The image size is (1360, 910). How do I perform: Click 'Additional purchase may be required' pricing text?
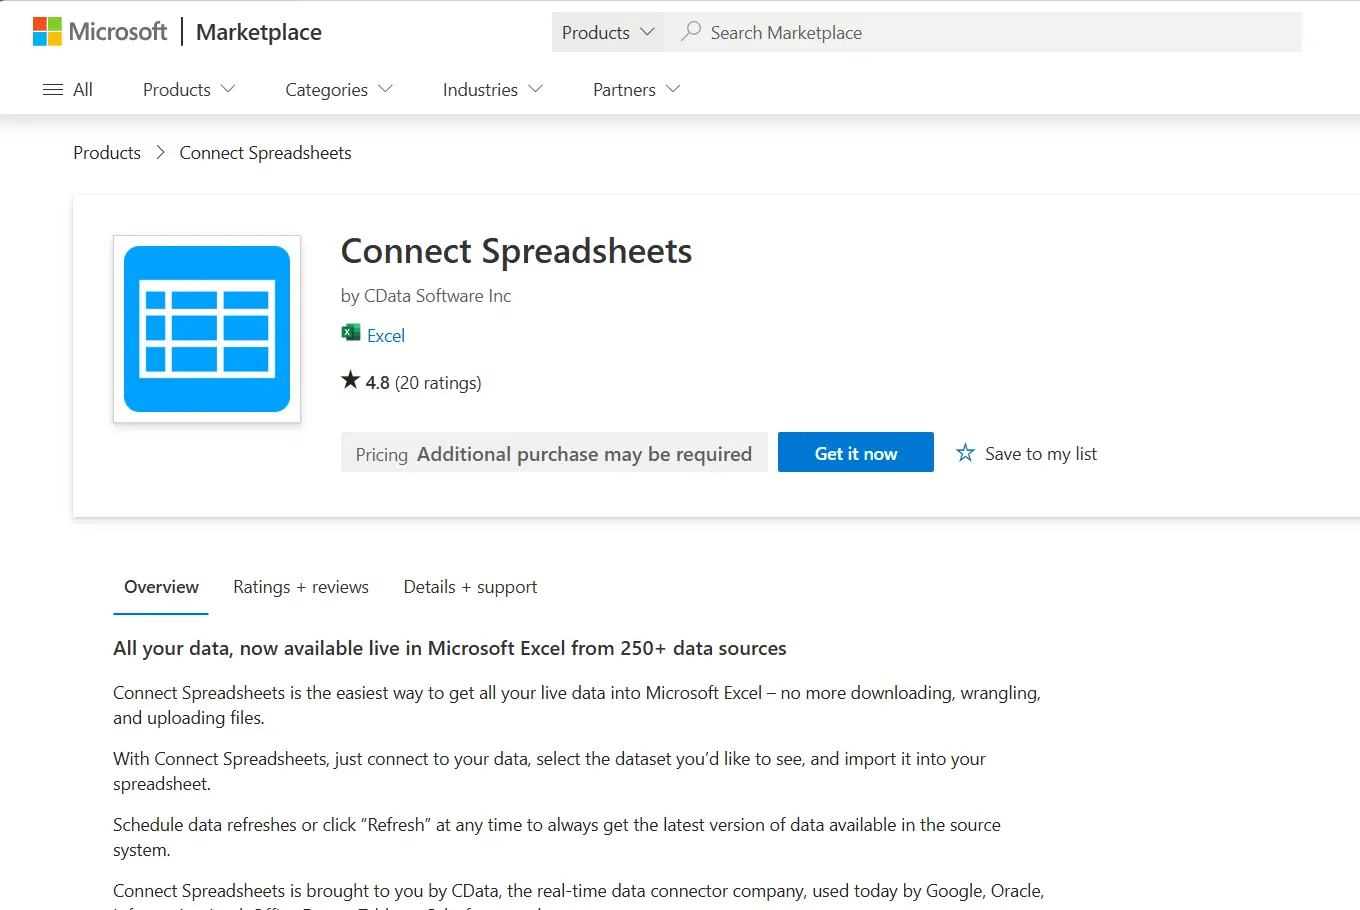(x=584, y=454)
